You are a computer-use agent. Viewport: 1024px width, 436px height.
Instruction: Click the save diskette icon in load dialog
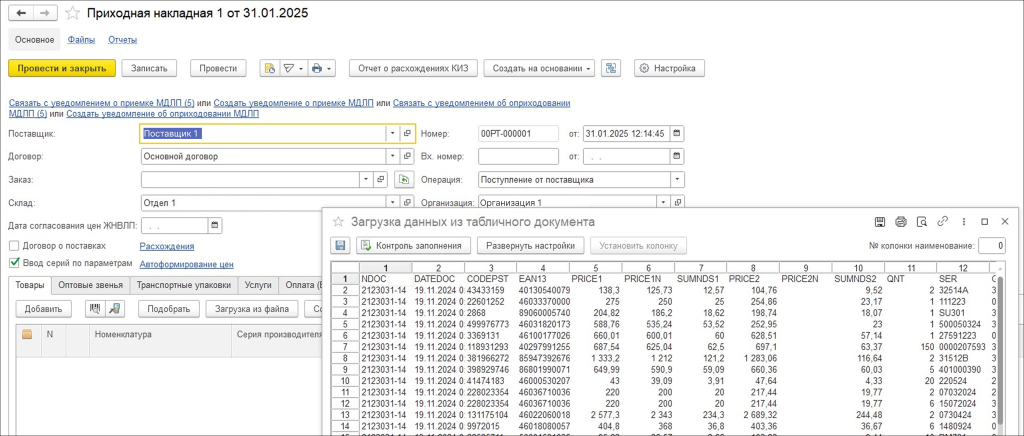340,245
